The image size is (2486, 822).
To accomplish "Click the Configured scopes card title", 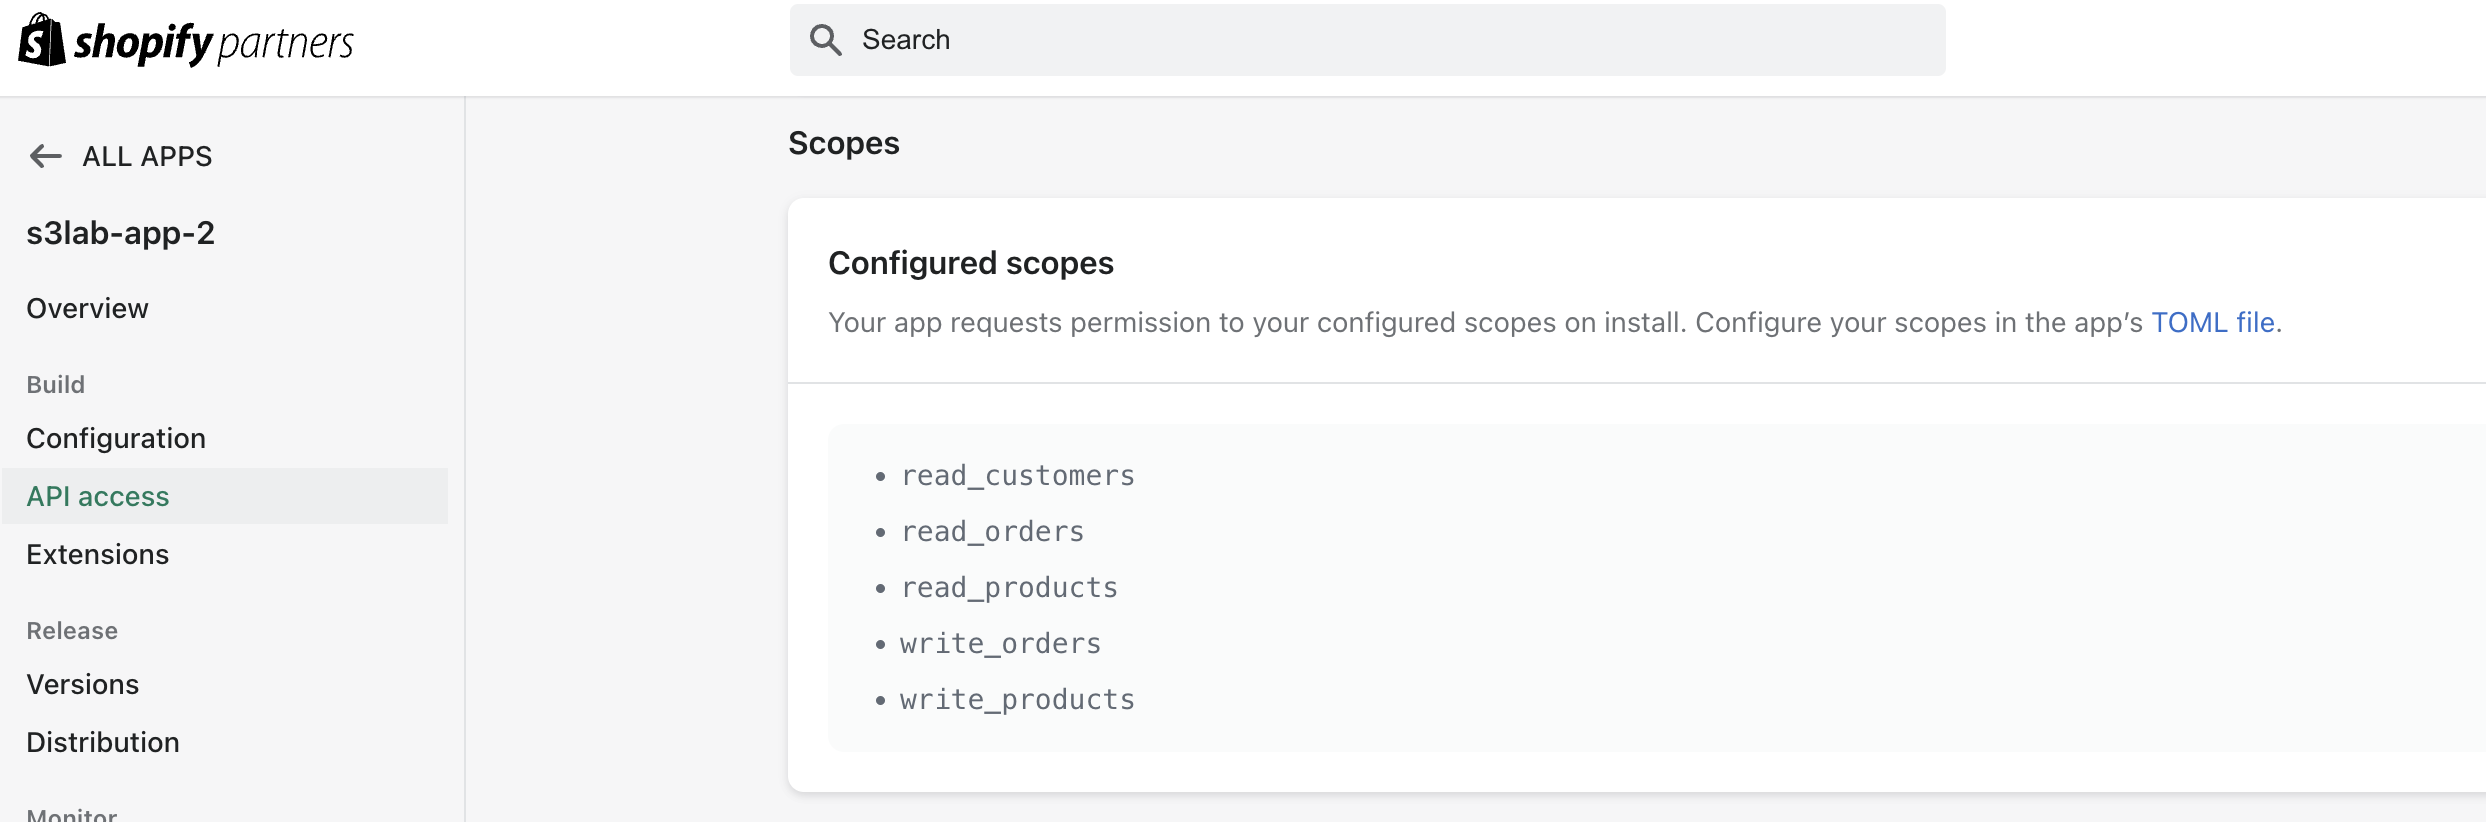I will (971, 263).
